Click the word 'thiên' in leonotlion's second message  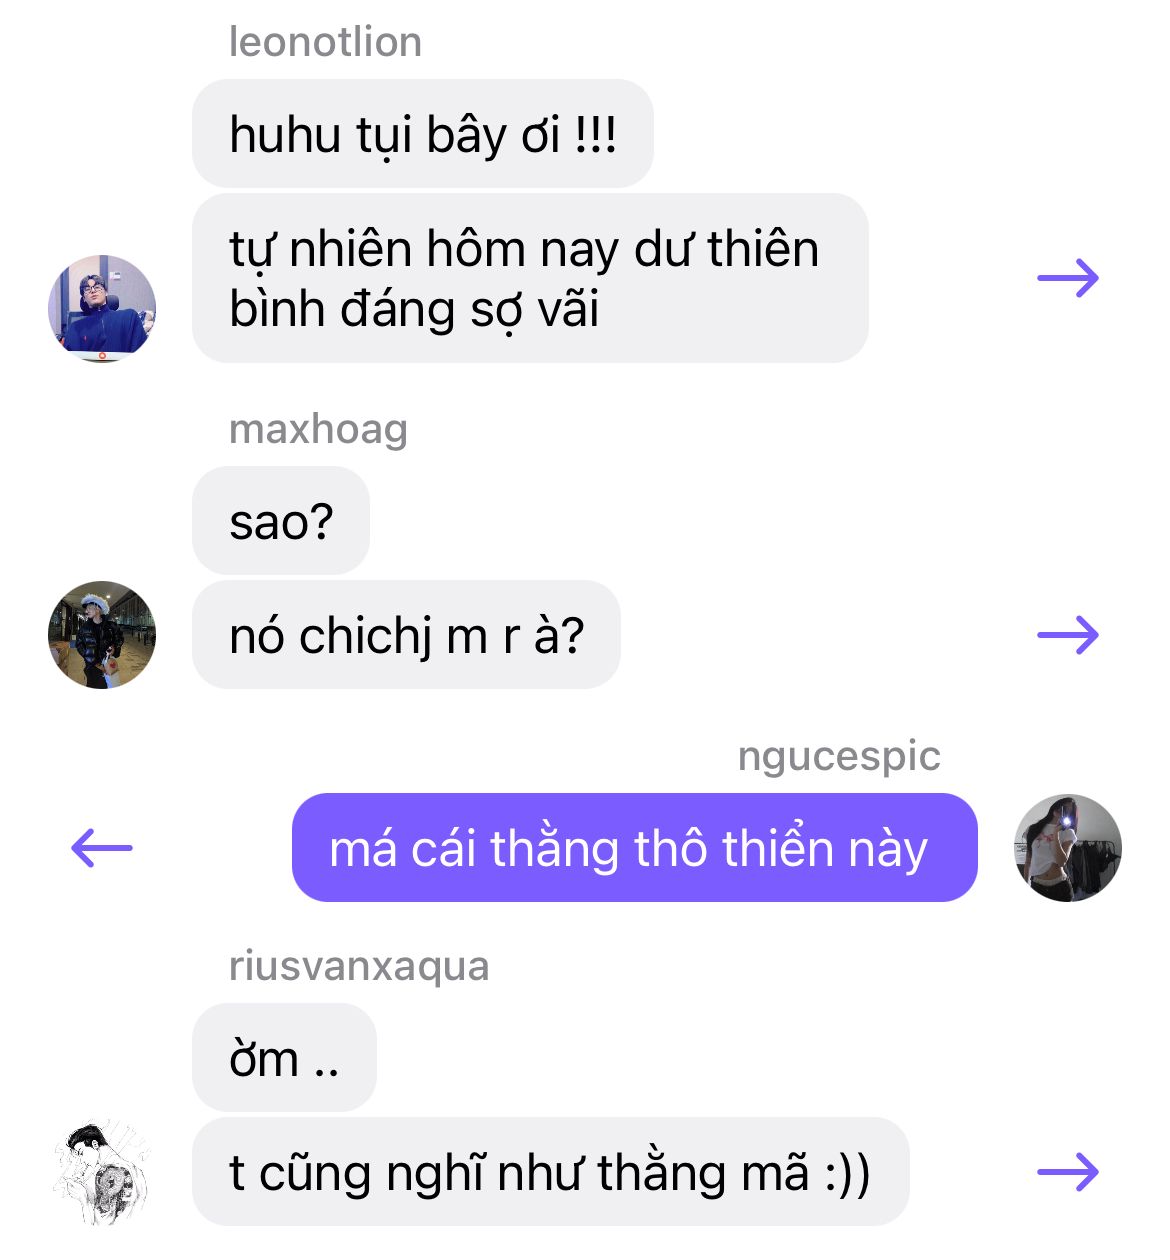coord(763,249)
